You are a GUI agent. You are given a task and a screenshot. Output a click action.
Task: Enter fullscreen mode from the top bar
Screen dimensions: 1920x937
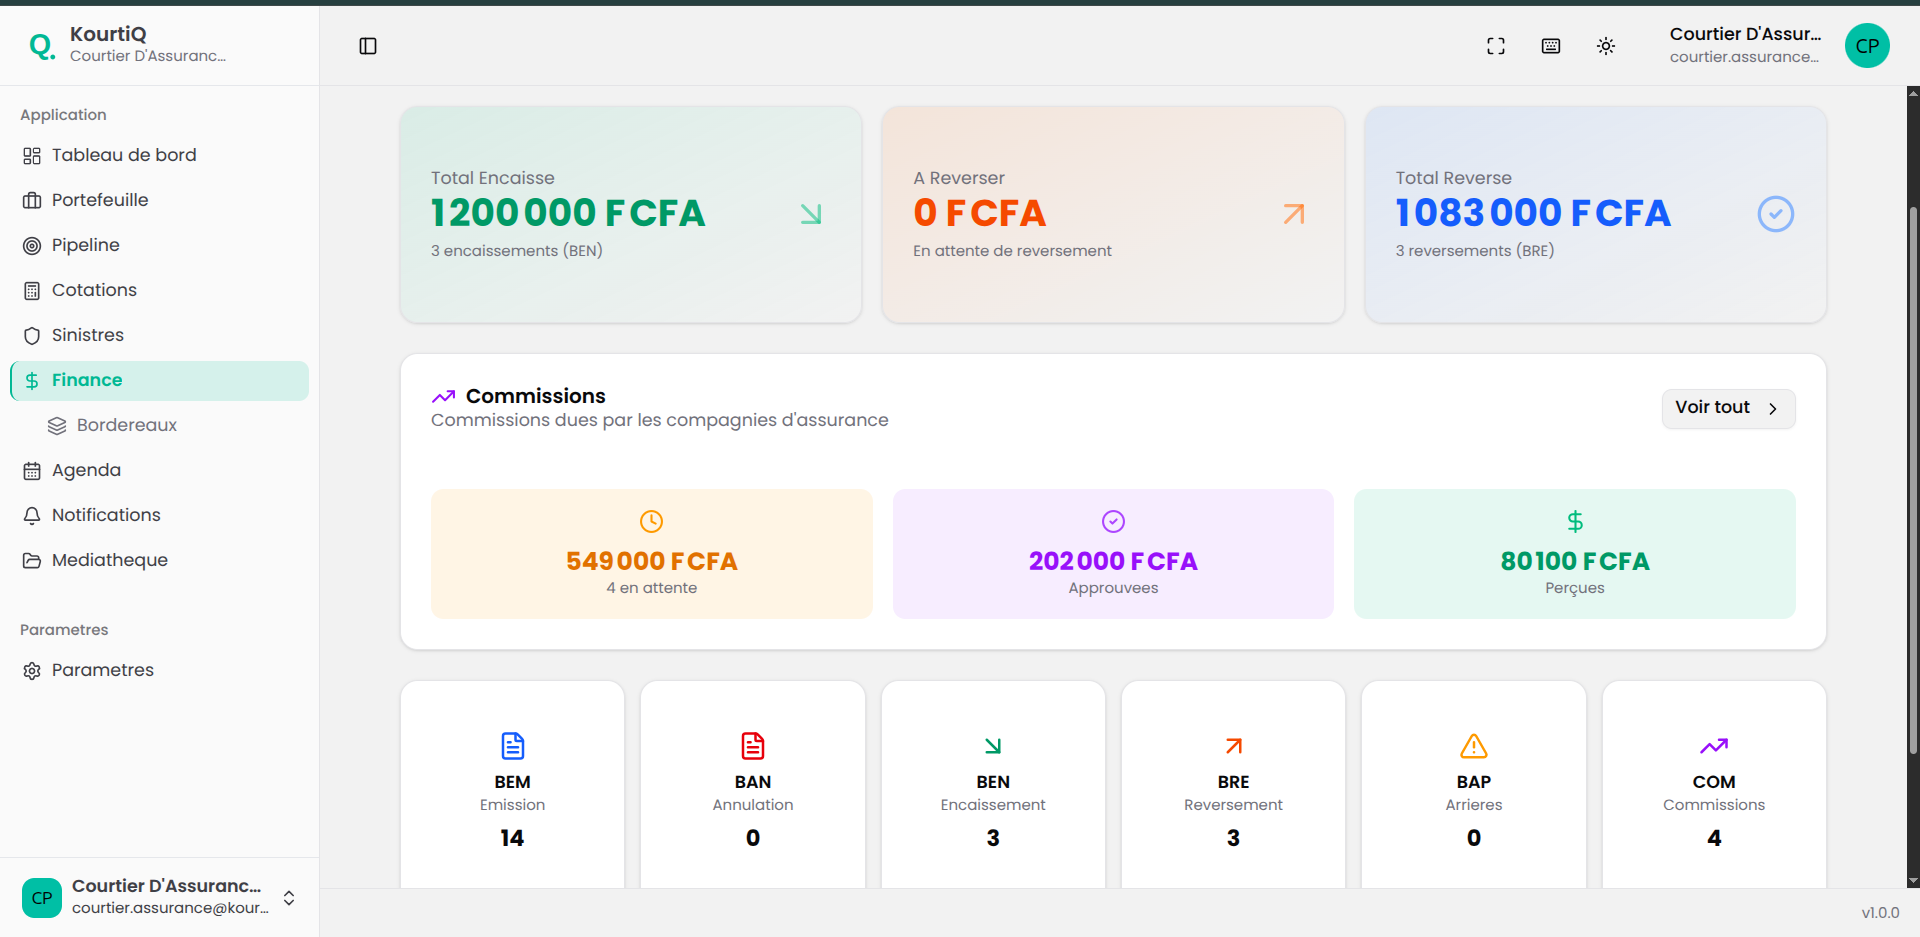[1496, 45]
